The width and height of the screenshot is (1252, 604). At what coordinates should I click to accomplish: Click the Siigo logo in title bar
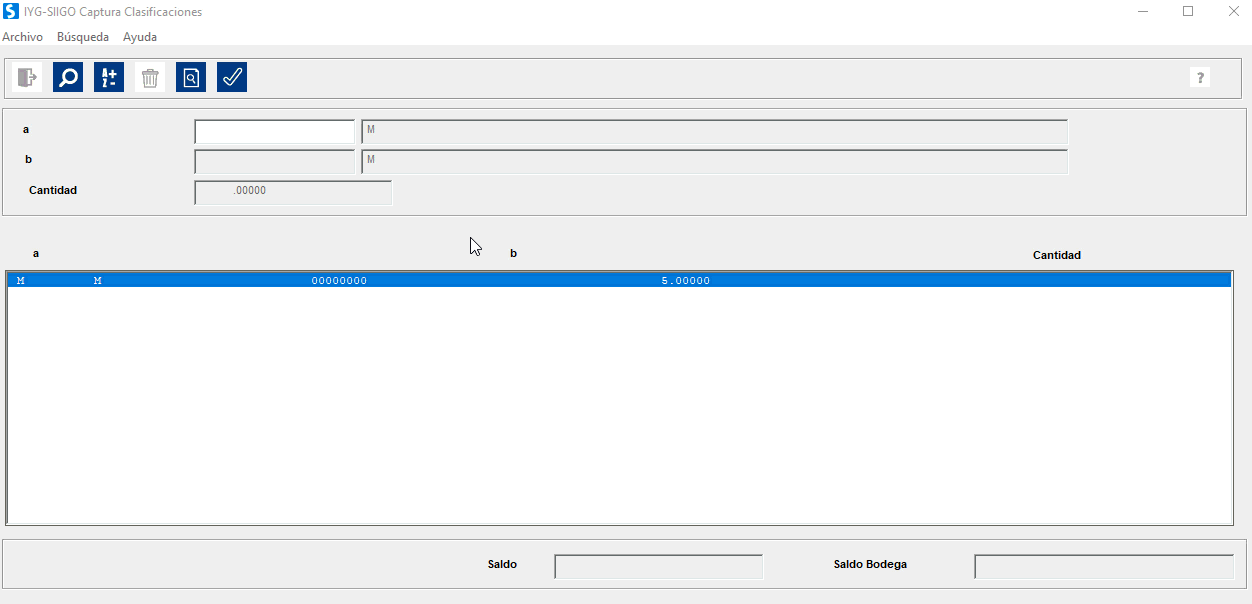pos(11,12)
